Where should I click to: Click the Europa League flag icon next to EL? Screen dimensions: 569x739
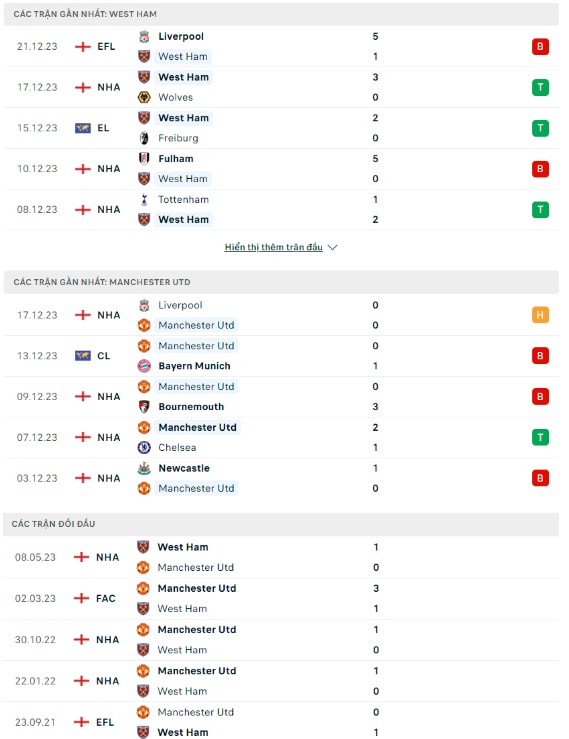[83, 128]
